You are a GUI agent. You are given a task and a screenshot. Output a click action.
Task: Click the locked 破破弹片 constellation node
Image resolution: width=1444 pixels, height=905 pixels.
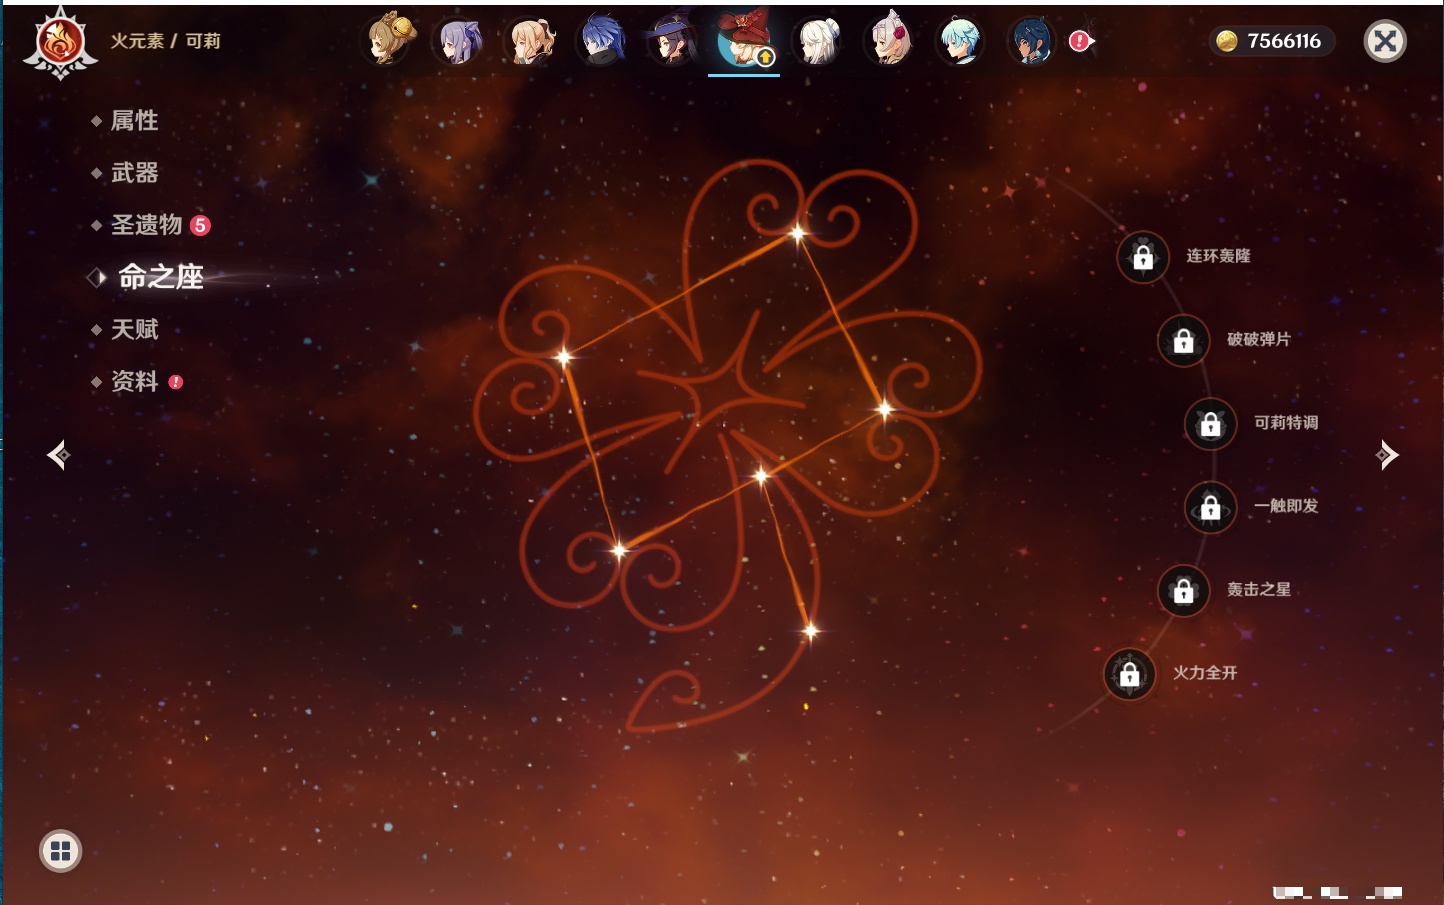pyautogui.click(x=1183, y=341)
